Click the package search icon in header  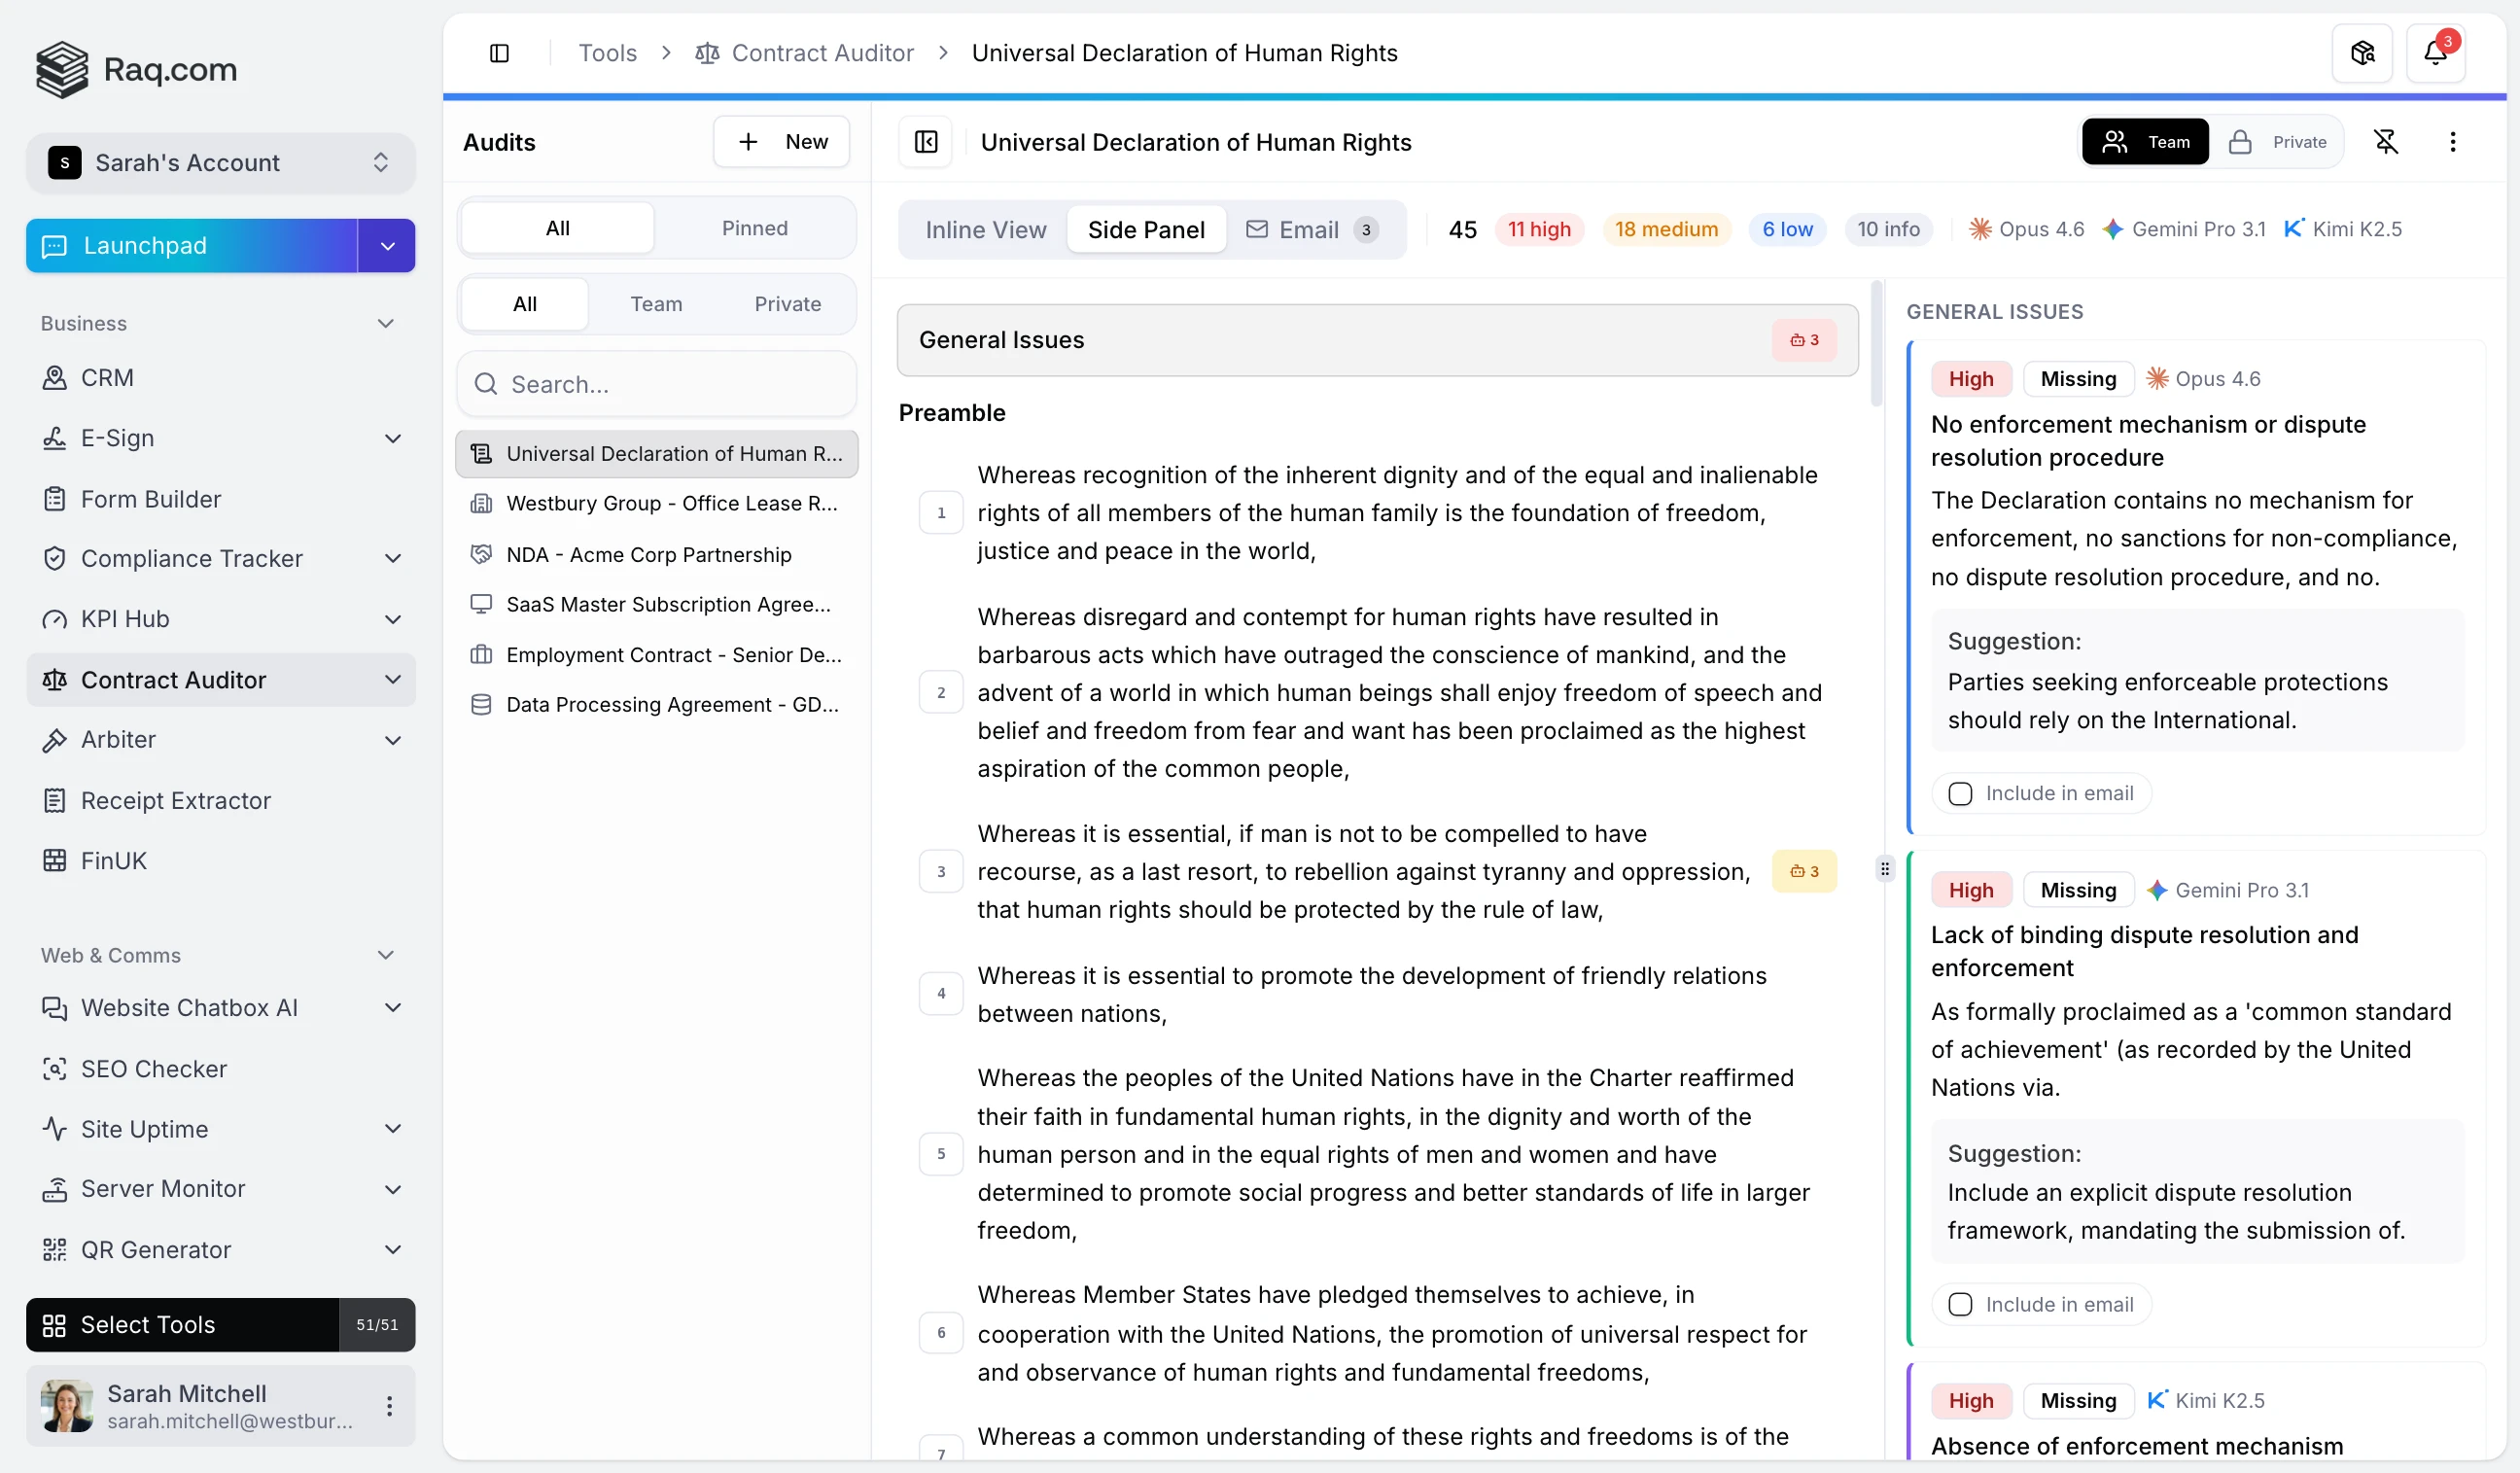point(2362,53)
